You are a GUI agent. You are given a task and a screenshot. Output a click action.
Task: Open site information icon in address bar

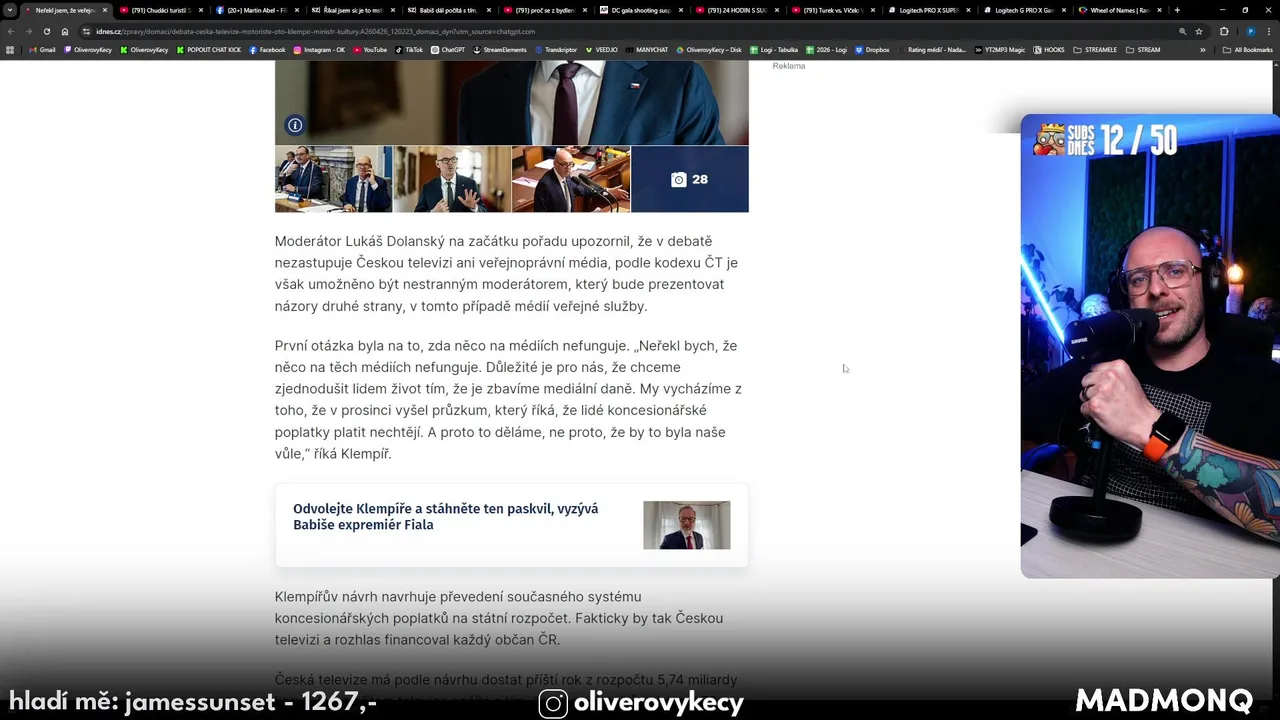click(87, 31)
